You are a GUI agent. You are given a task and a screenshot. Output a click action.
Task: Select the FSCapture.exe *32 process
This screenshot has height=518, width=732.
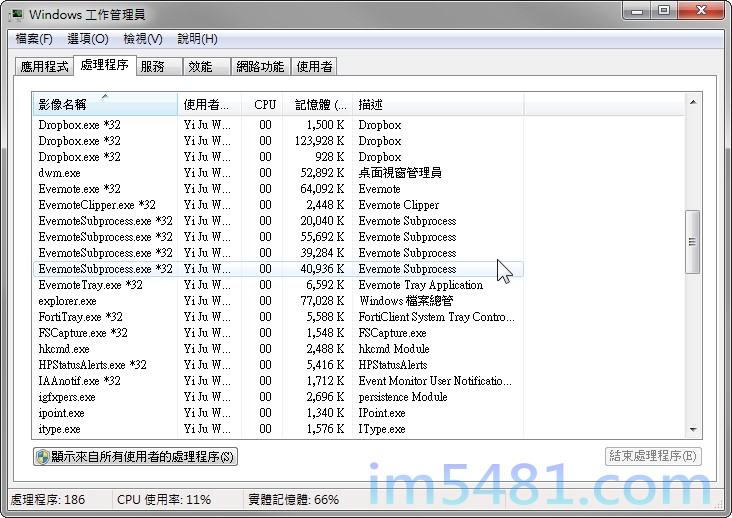pos(278,333)
